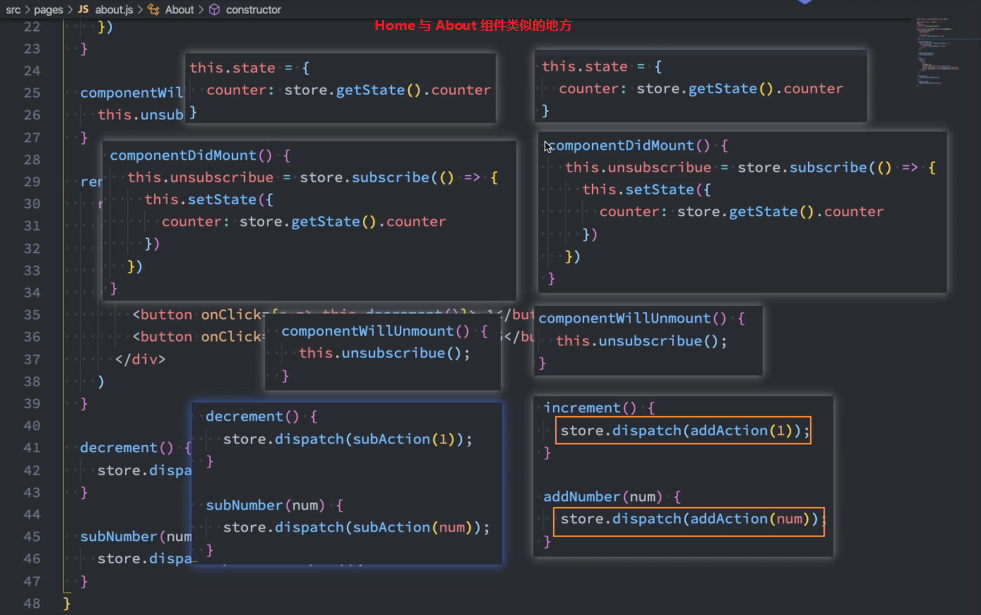981x615 pixels.
Task: Select line number 45 in gutter
Action: click(32, 536)
